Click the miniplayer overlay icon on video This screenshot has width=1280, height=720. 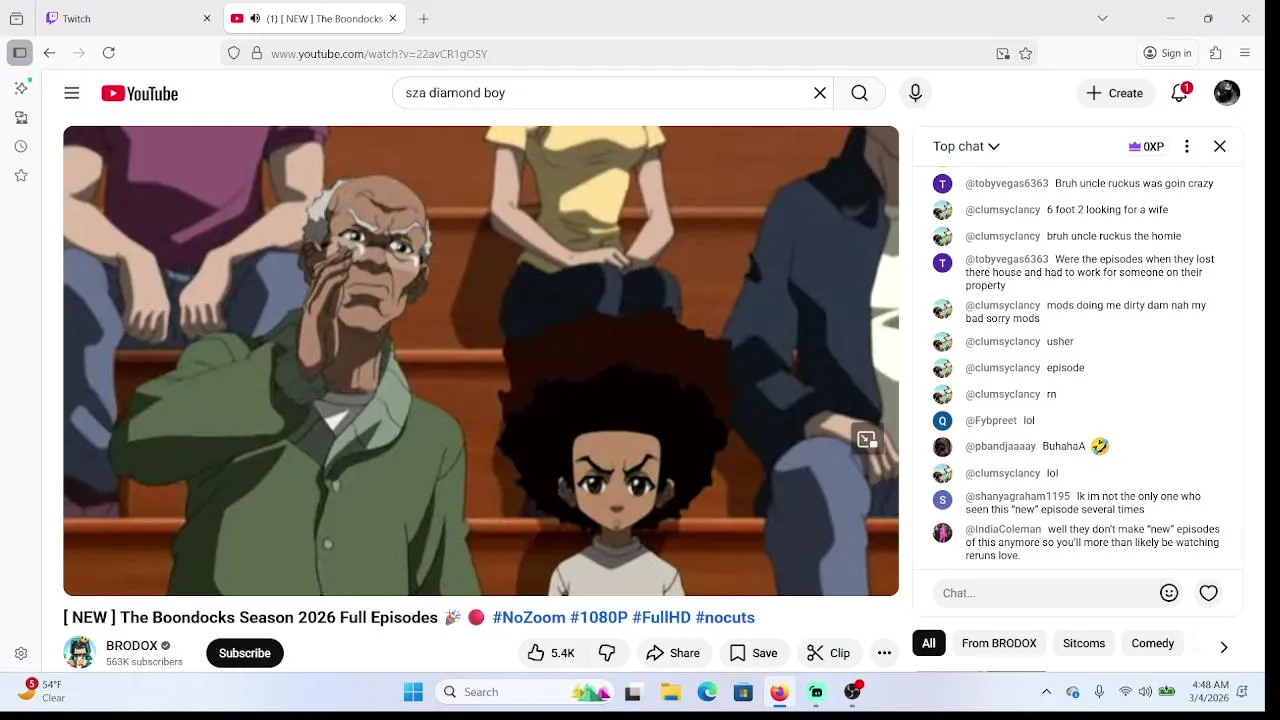click(x=867, y=439)
